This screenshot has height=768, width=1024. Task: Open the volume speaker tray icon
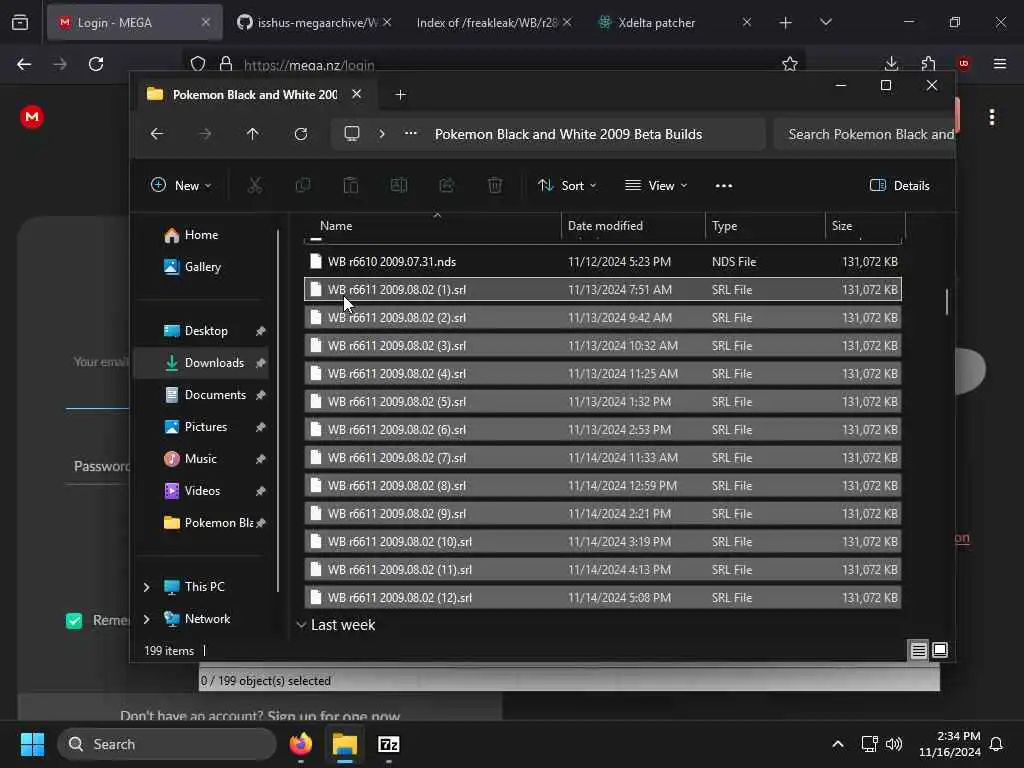(x=894, y=744)
